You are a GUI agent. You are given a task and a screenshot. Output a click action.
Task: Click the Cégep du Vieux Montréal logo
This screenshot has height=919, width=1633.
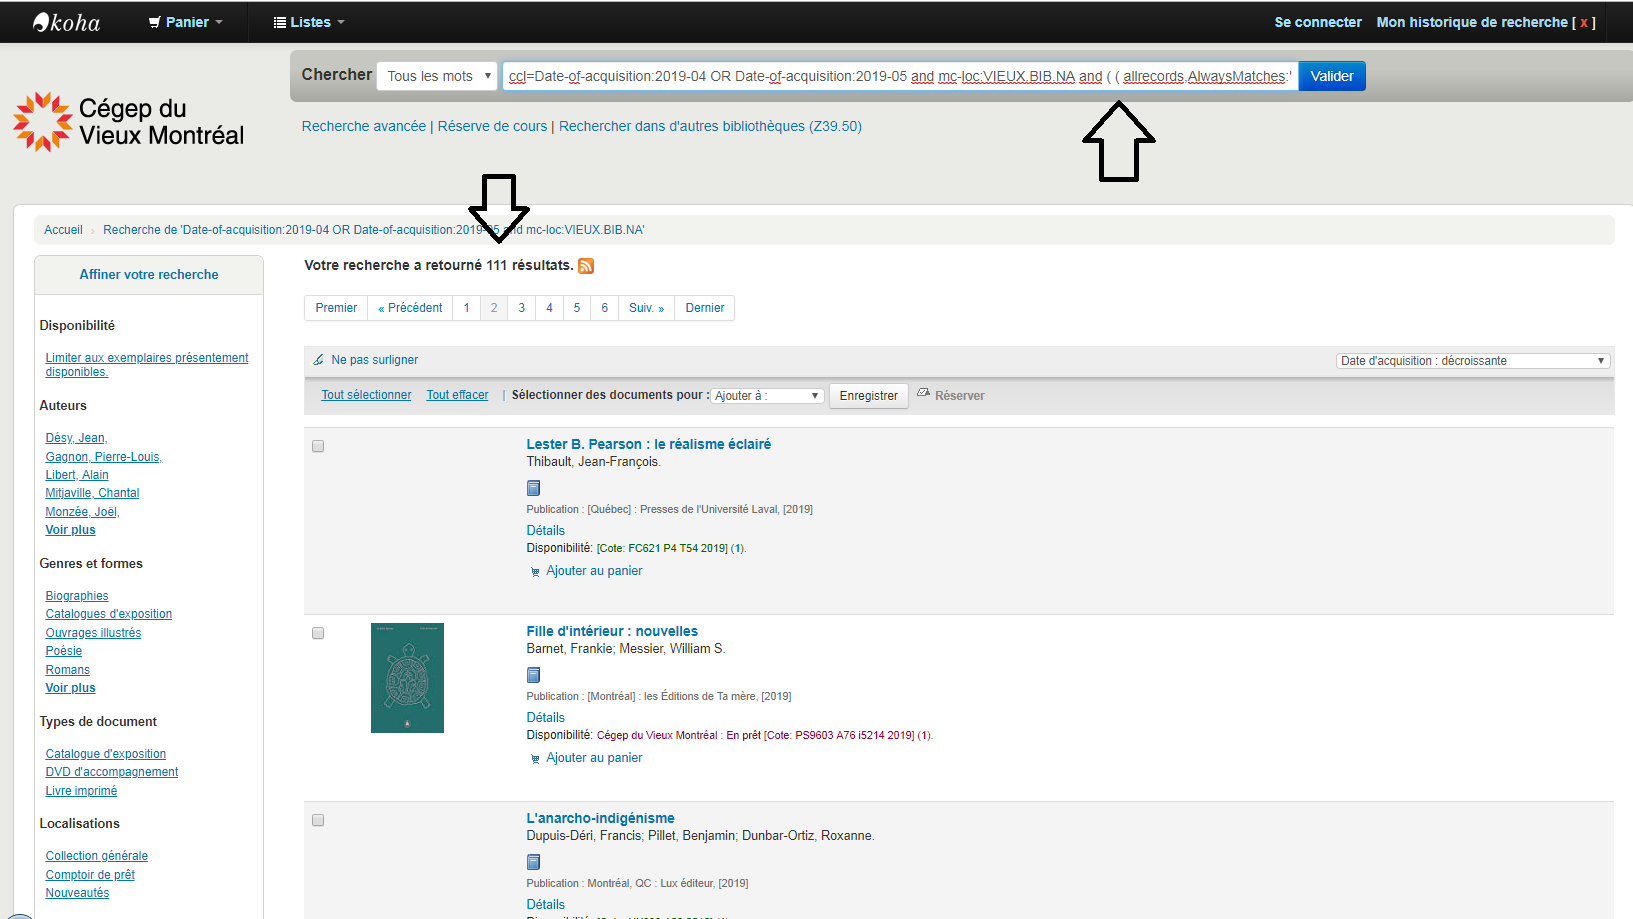pyautogui.click(x=128, y=122)
